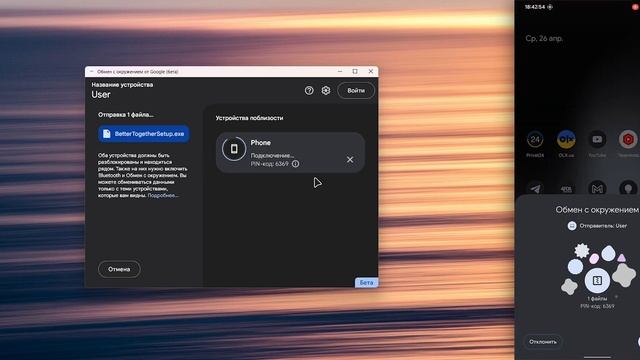Open the Подробнее link
Screen dimensions: 640x360
click(x=162, y=196)
